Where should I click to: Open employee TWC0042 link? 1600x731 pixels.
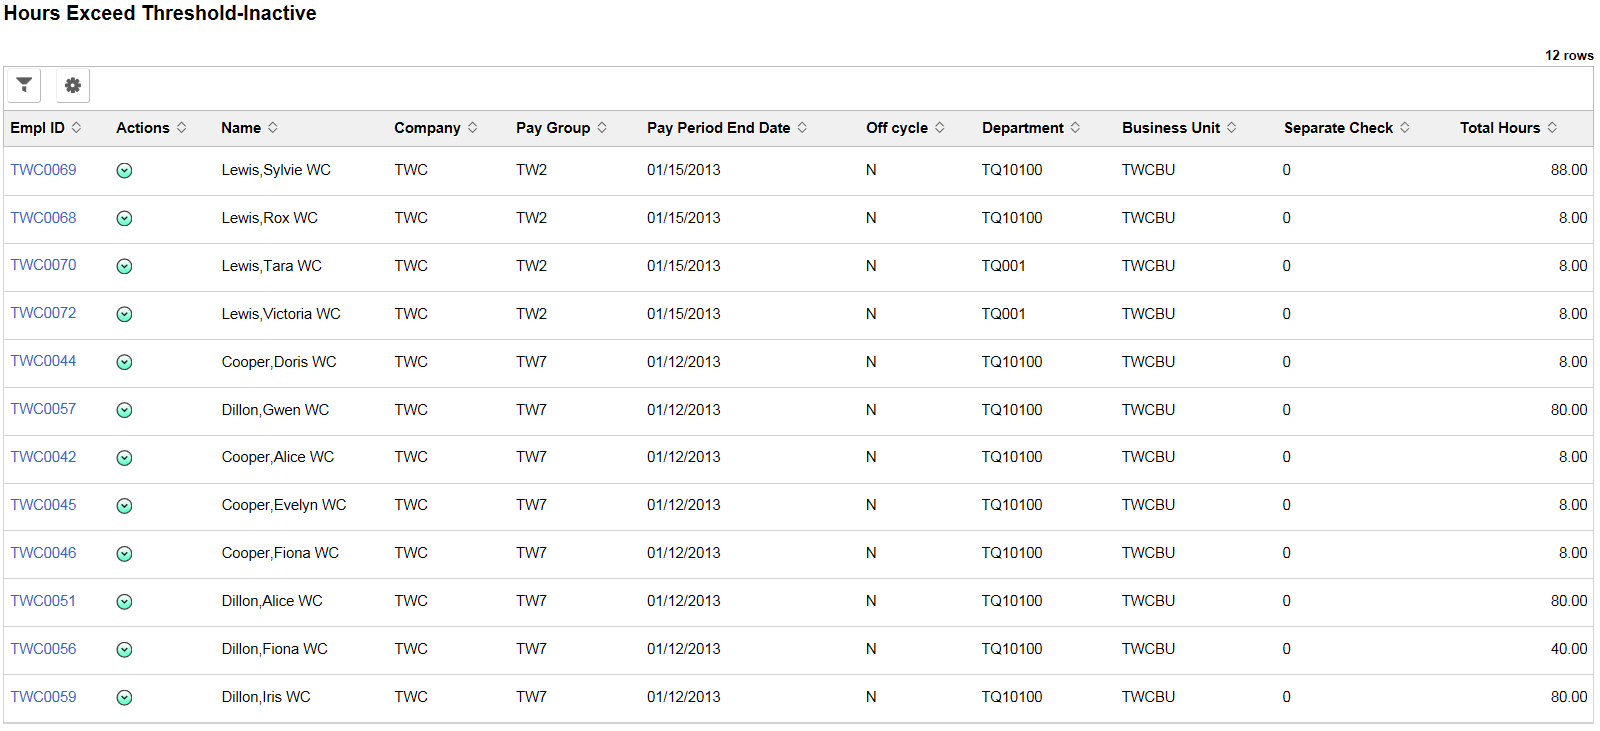[43, 457]
